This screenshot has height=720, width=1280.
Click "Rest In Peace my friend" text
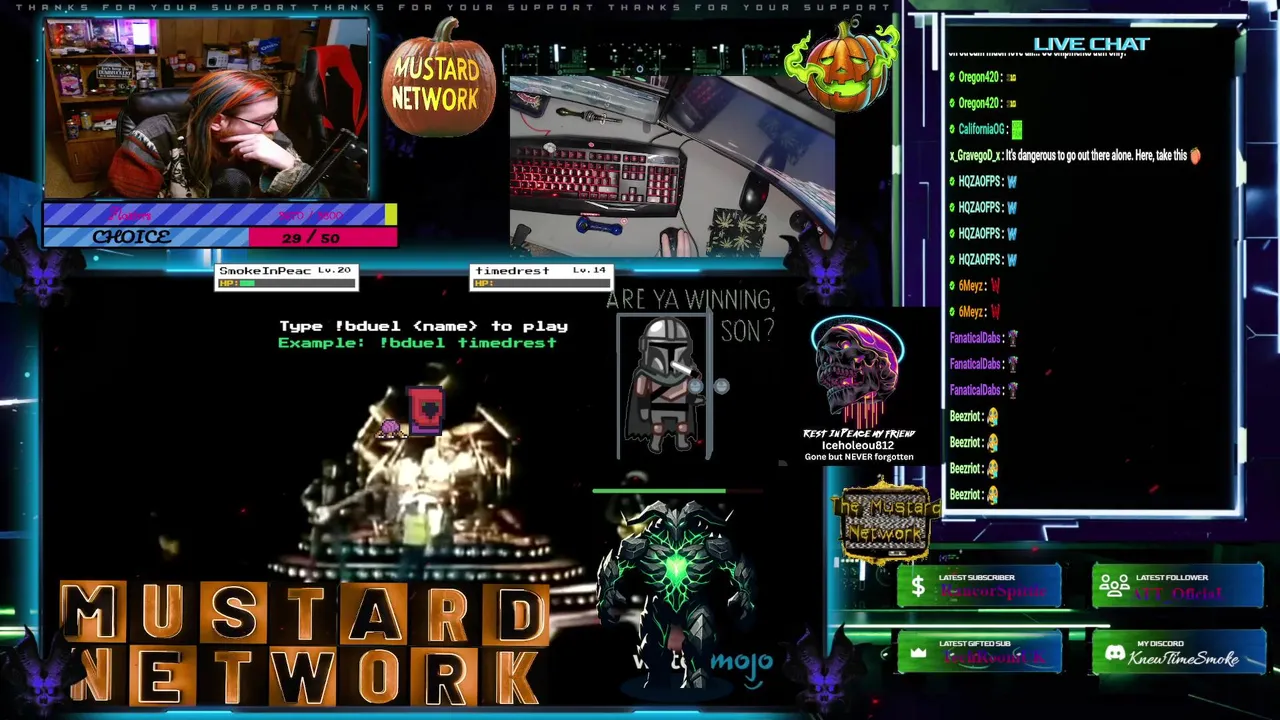[x=859, y=433]
